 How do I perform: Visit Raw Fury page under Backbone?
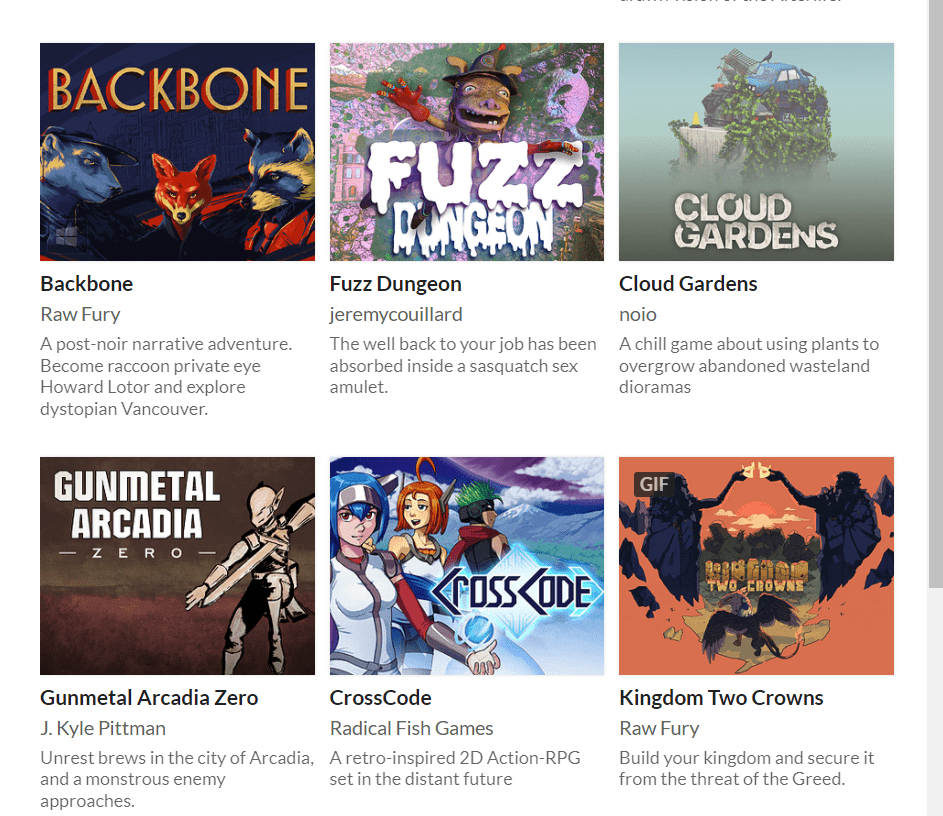point(80,314)
